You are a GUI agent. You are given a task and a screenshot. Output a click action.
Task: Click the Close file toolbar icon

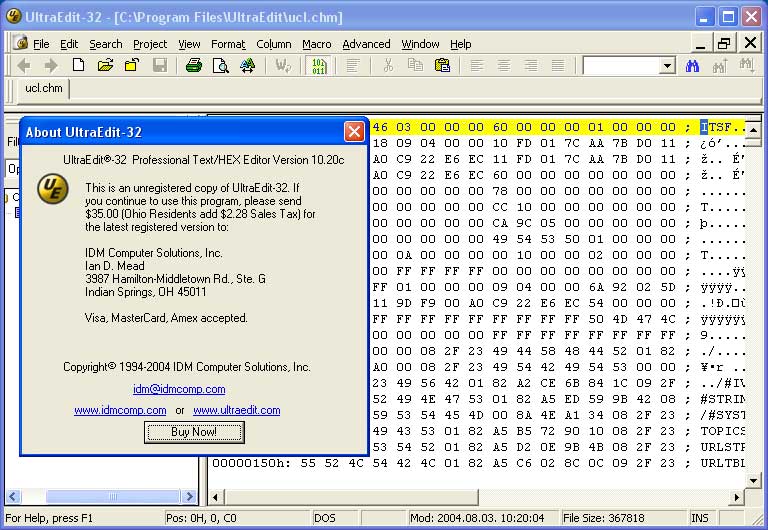[132, 65]
